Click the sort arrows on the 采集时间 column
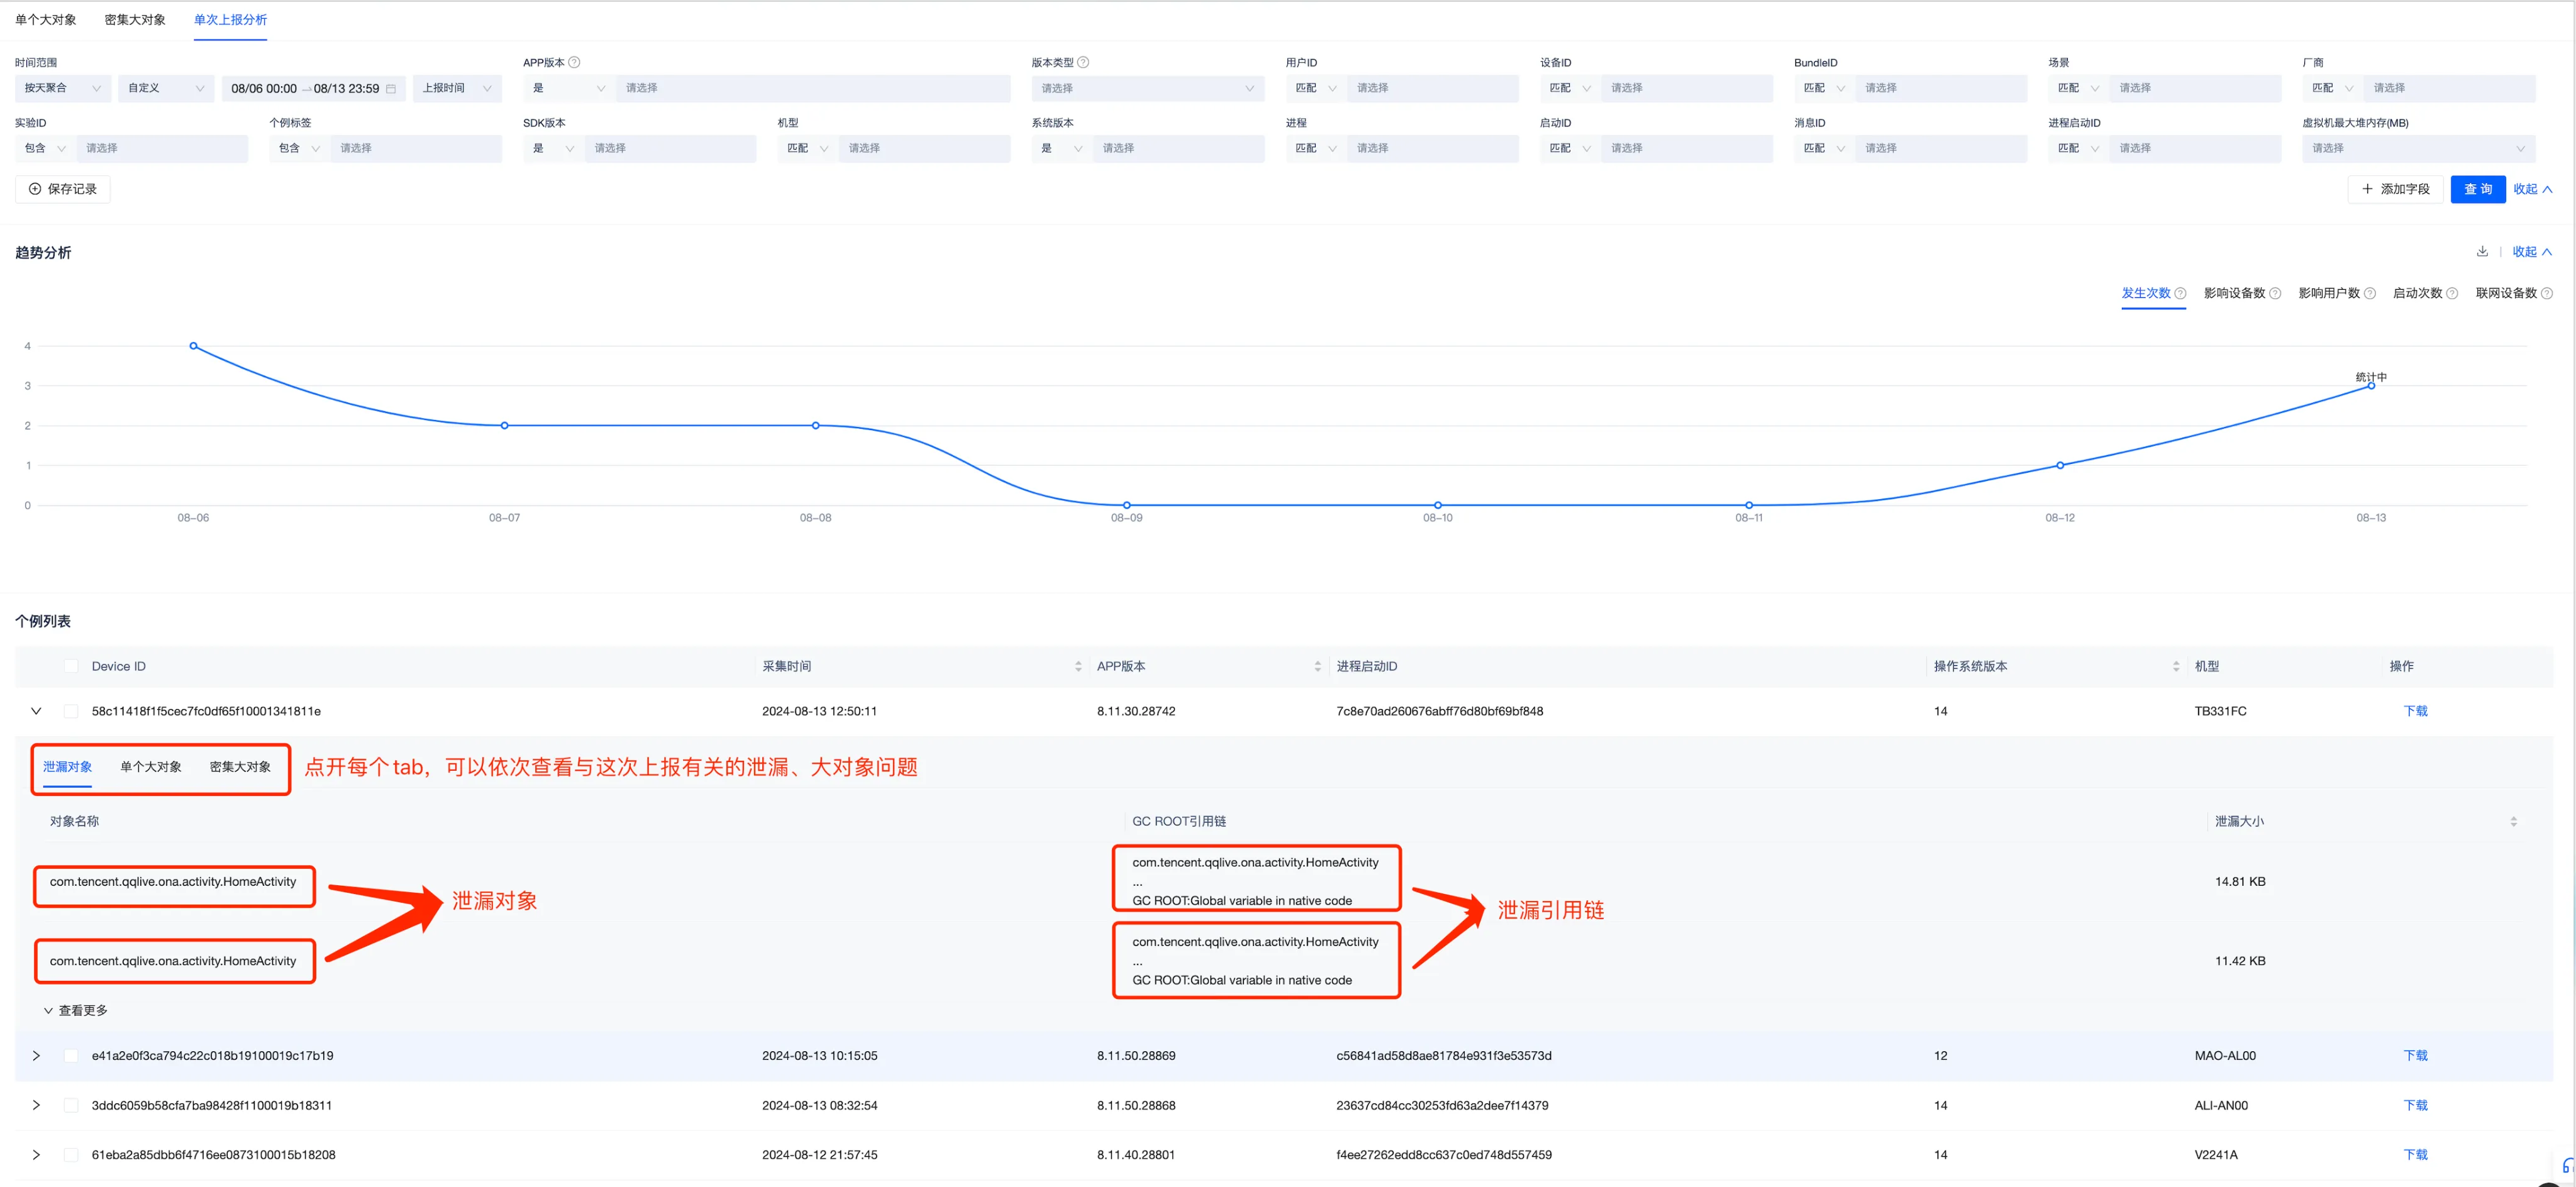This screenshot has height=1187, width=2576. (x=1078, y=666)
